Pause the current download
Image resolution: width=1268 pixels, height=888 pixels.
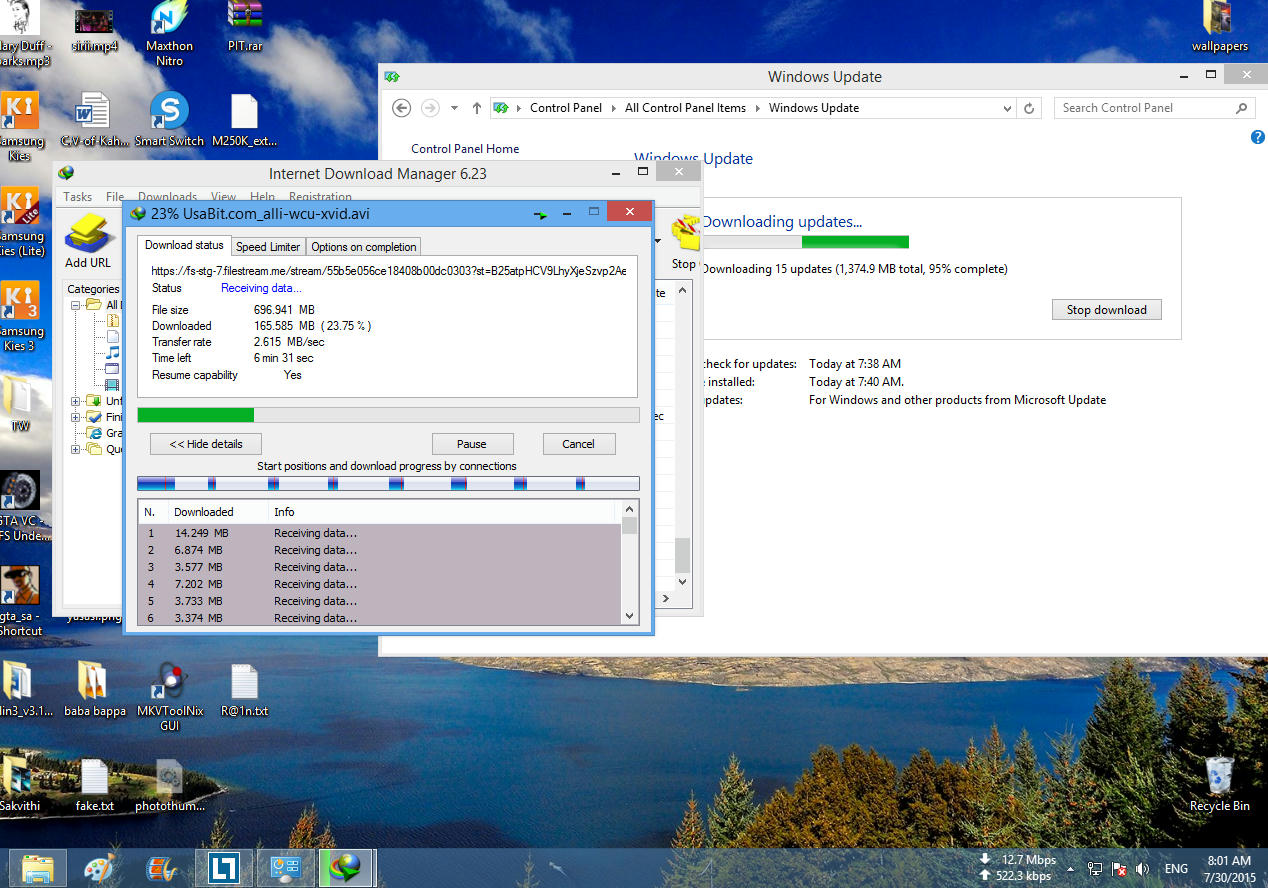coord(472,444)
